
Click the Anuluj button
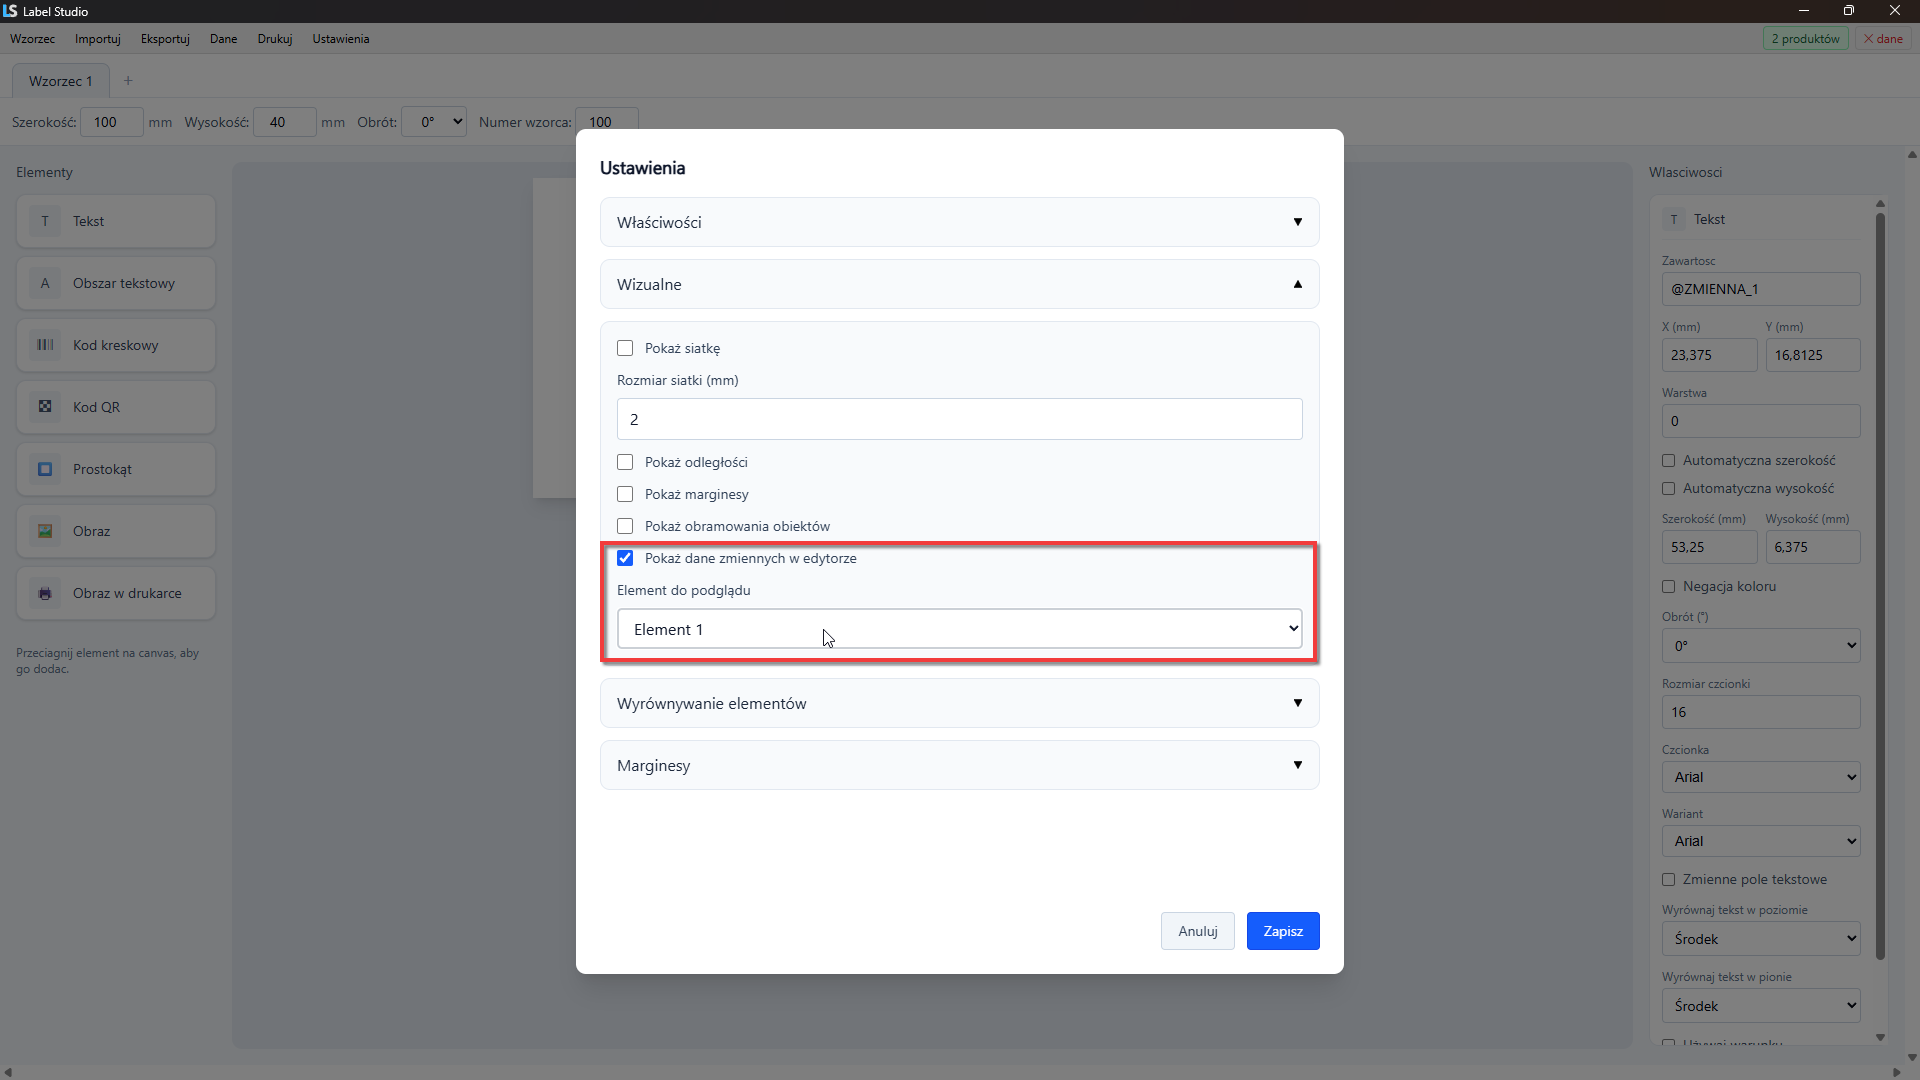1197,931
